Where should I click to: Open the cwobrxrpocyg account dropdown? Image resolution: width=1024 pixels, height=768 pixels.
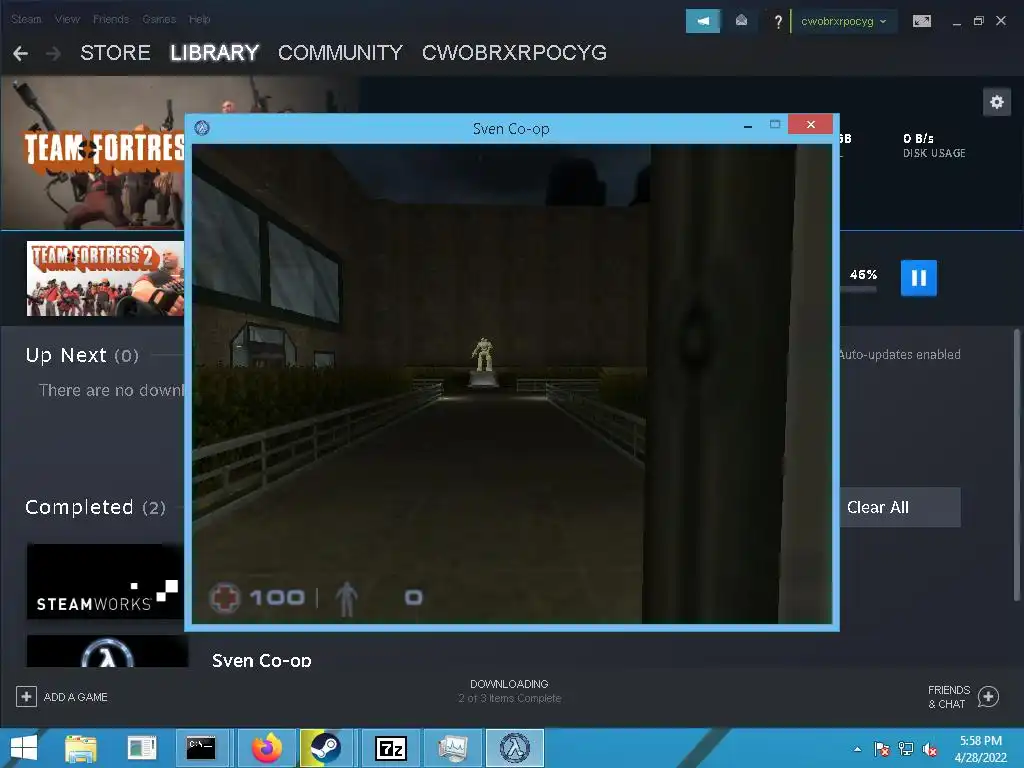(843, 22)
